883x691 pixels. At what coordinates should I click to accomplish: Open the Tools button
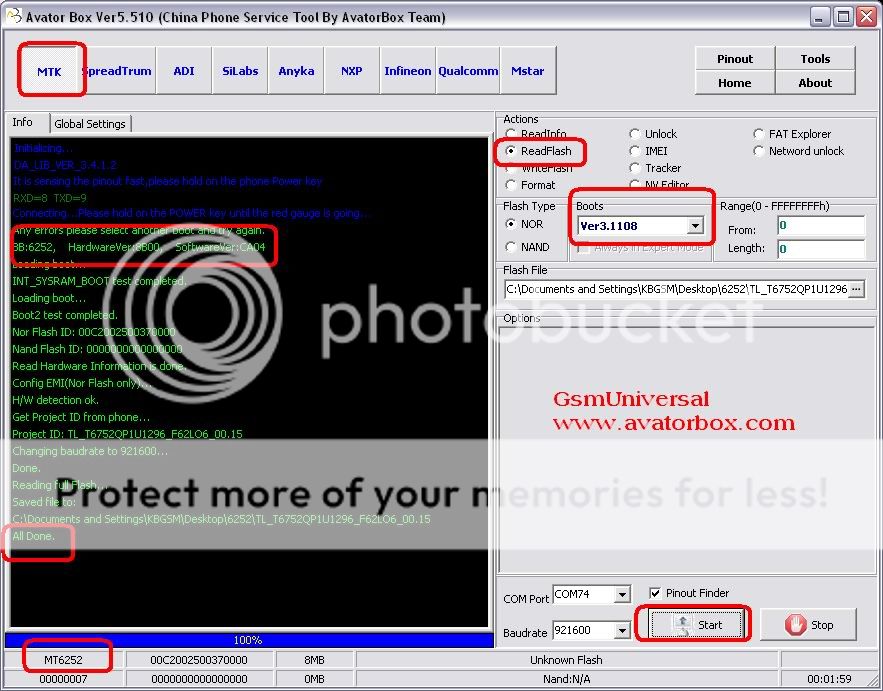pos(815,59)
